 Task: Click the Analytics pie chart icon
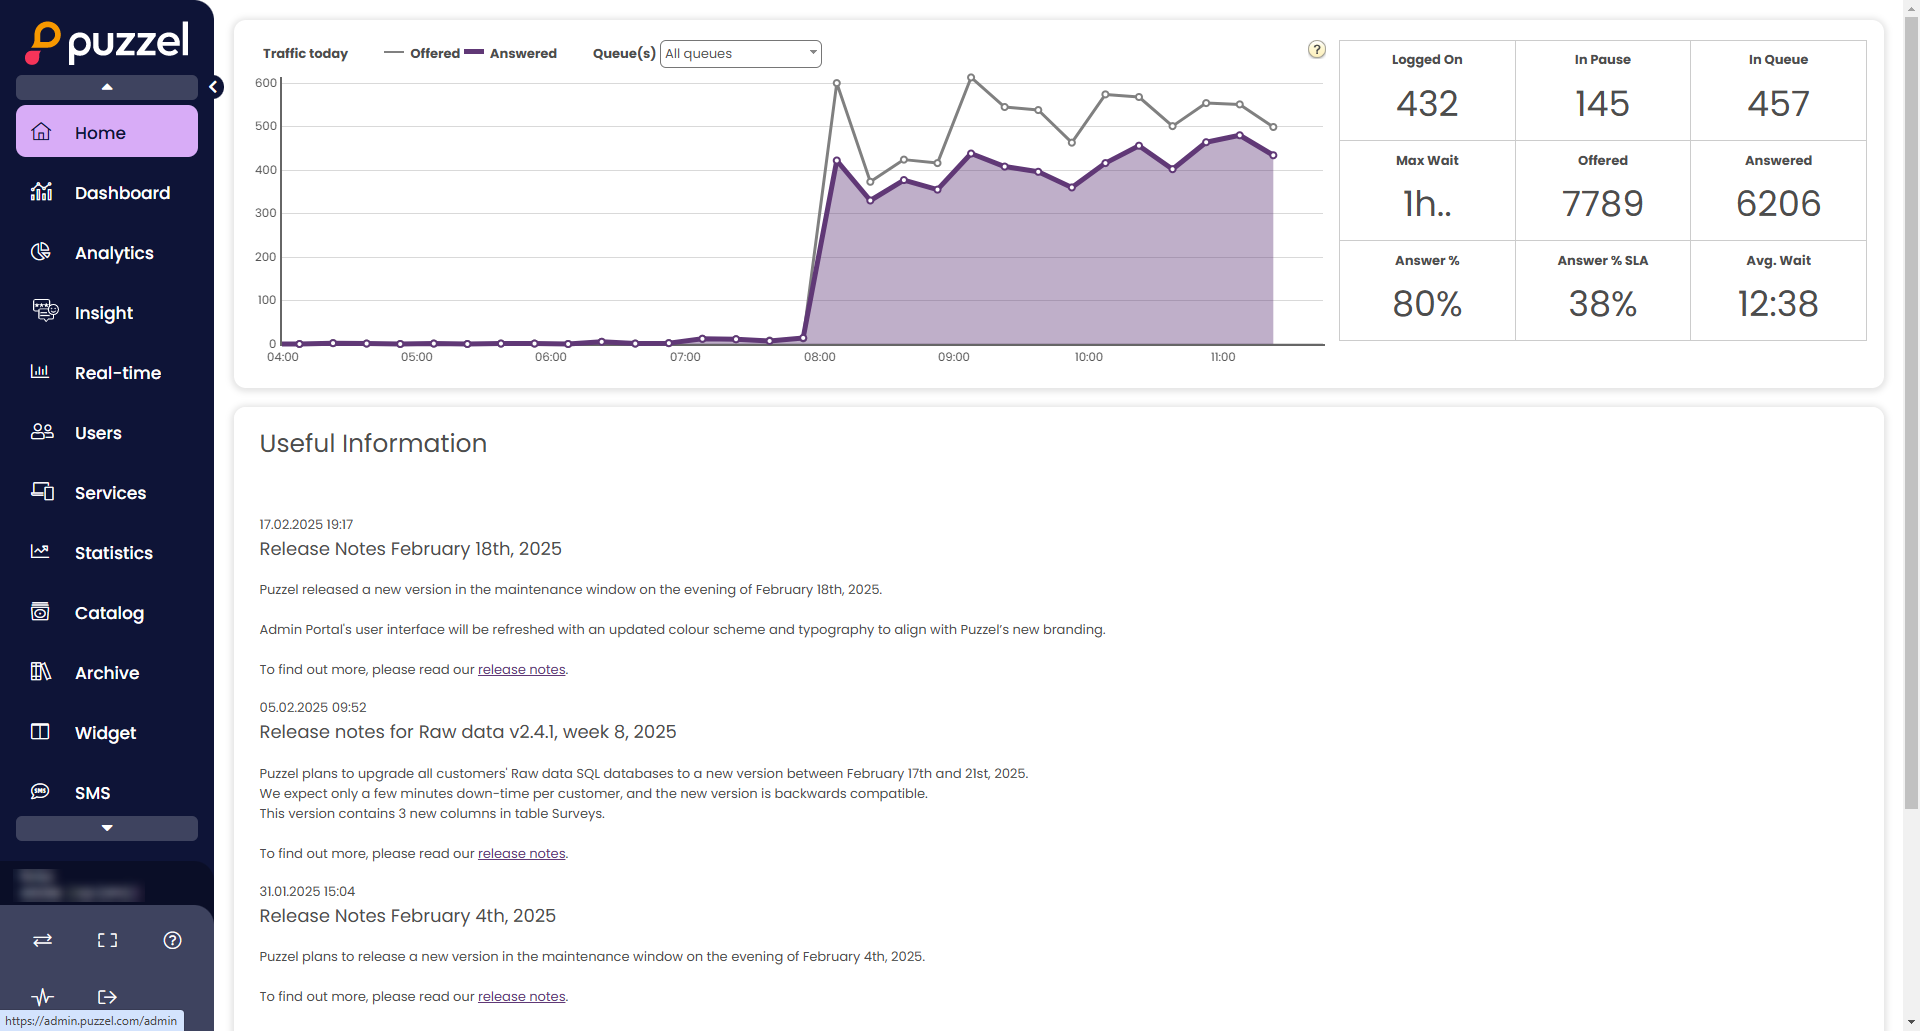(x=41, y=252)
